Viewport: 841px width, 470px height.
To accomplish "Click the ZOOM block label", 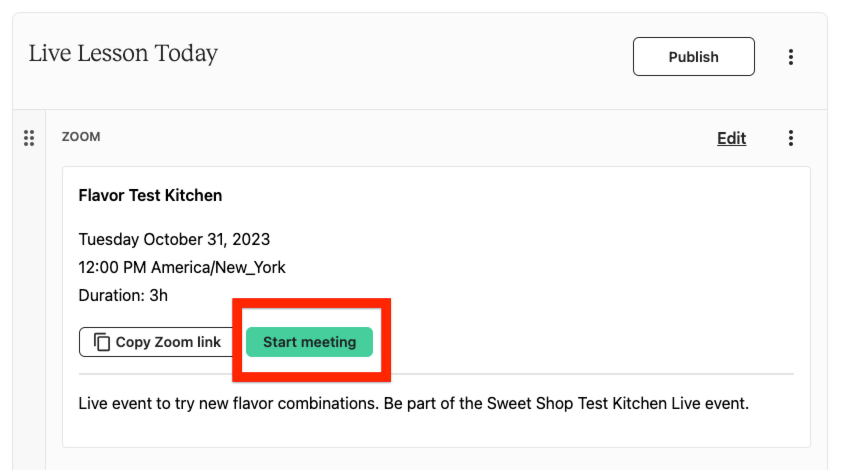I will [81, 137].
